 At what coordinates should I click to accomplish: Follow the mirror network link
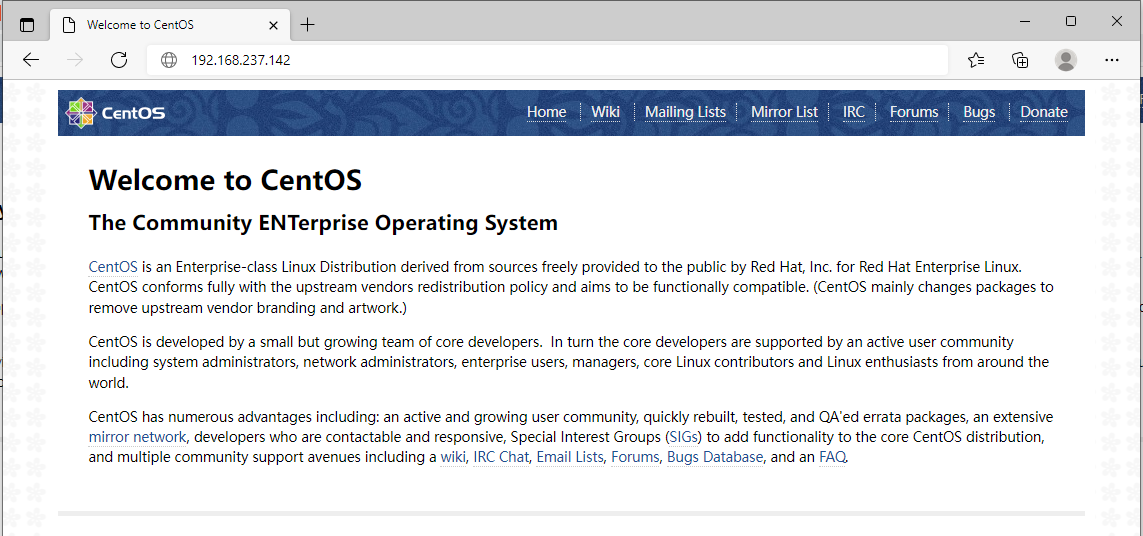[x=138, y=438]
